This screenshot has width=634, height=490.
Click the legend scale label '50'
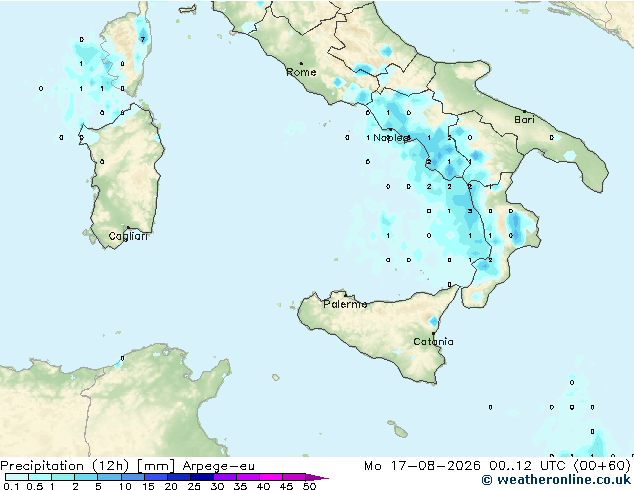[x=309, y=486]
